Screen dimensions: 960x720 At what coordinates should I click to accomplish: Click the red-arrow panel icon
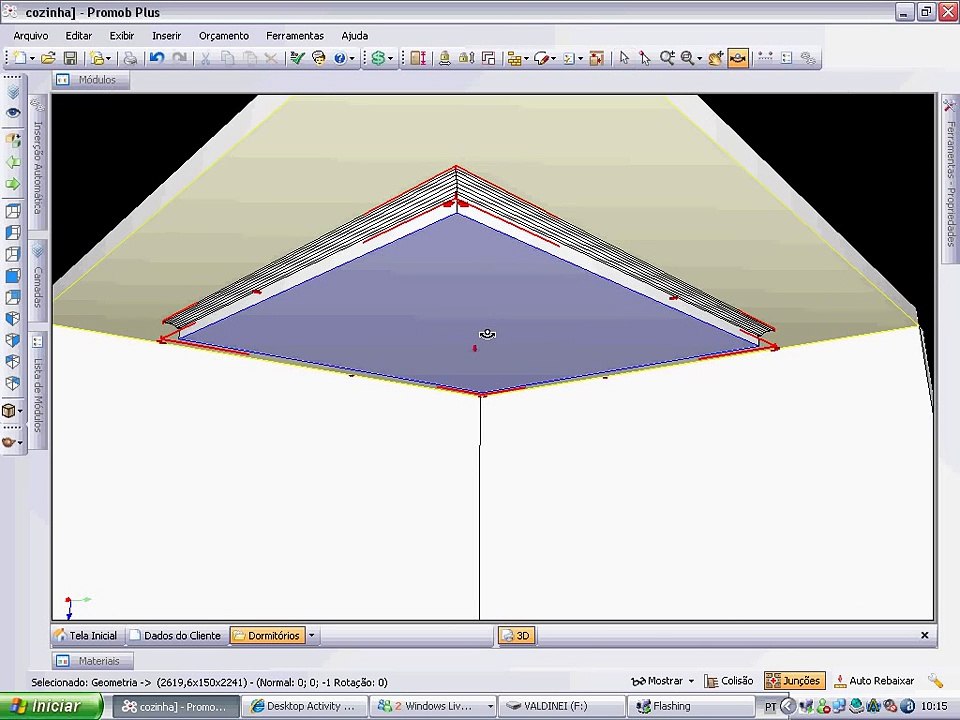click(596, 58)
